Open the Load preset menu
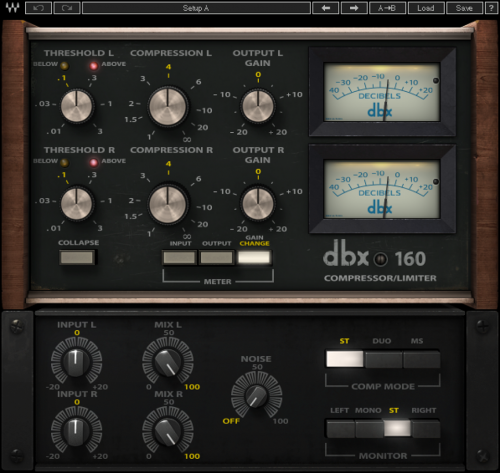 [x=426, y=8]
